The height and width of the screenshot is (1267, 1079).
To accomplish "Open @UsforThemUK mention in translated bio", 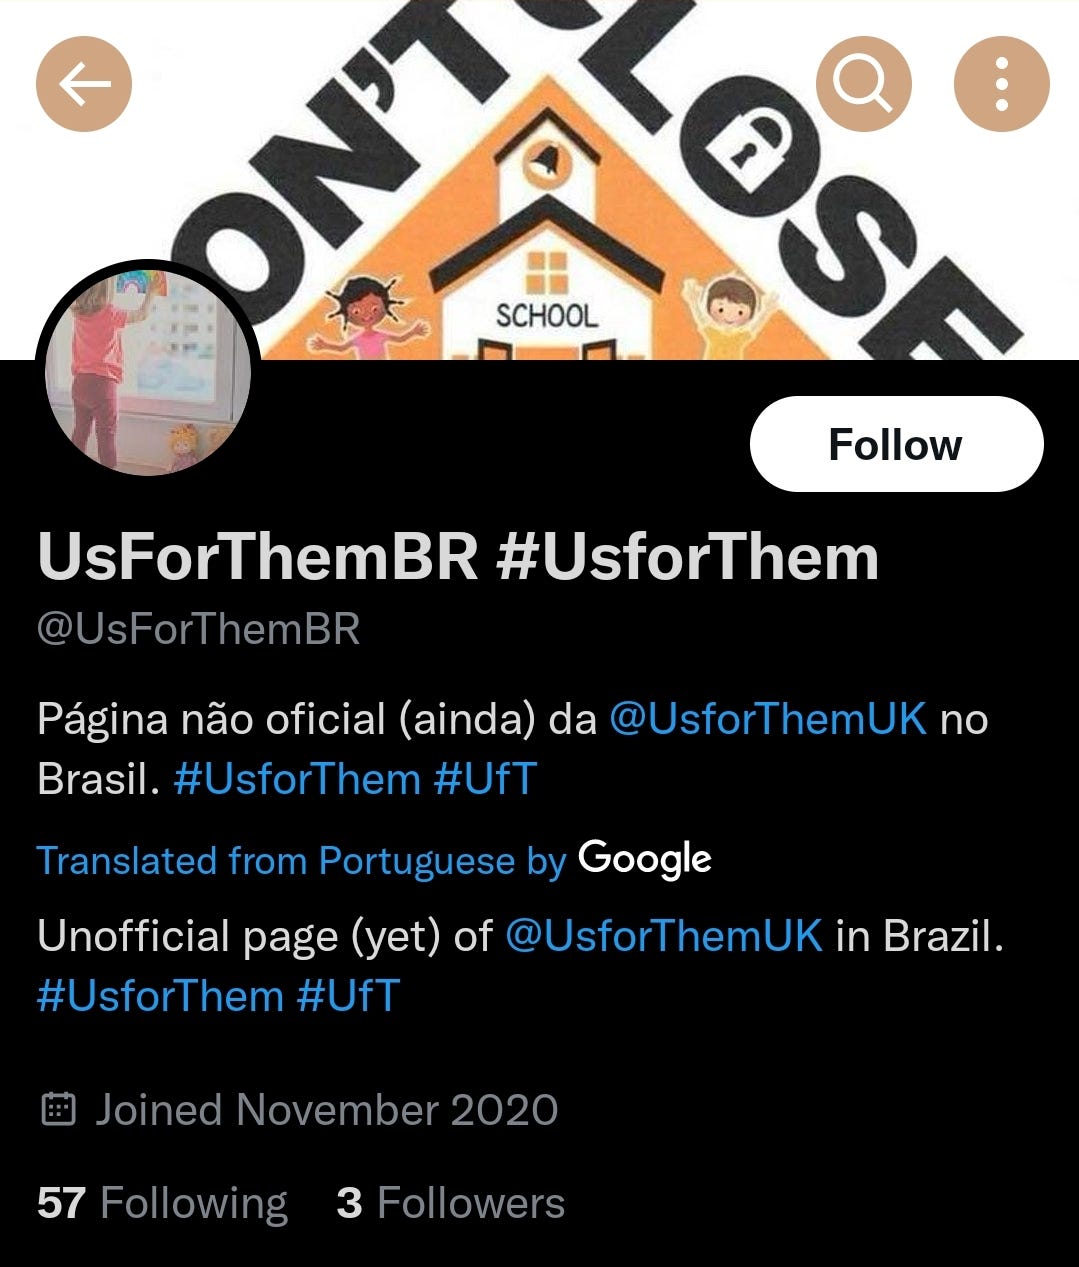I will (x=664, y=936).
